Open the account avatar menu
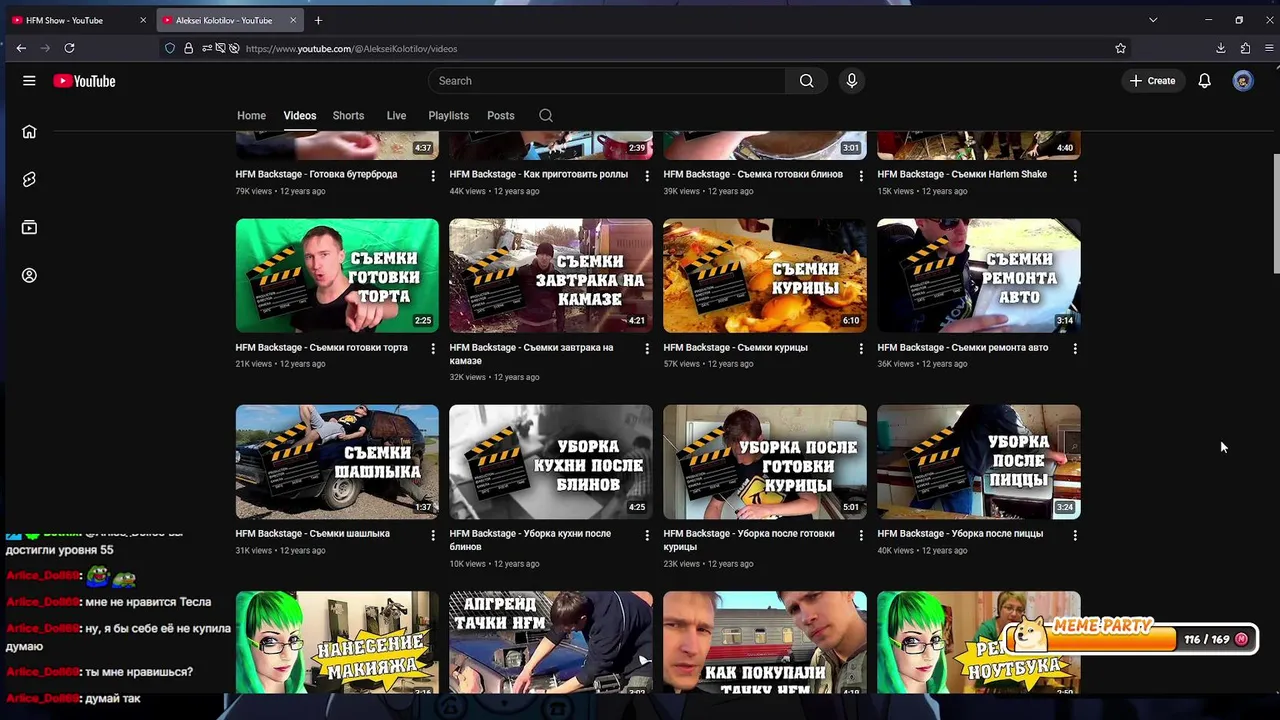1280x720 pixels. pyautogui.click(x=1243, y=81)
